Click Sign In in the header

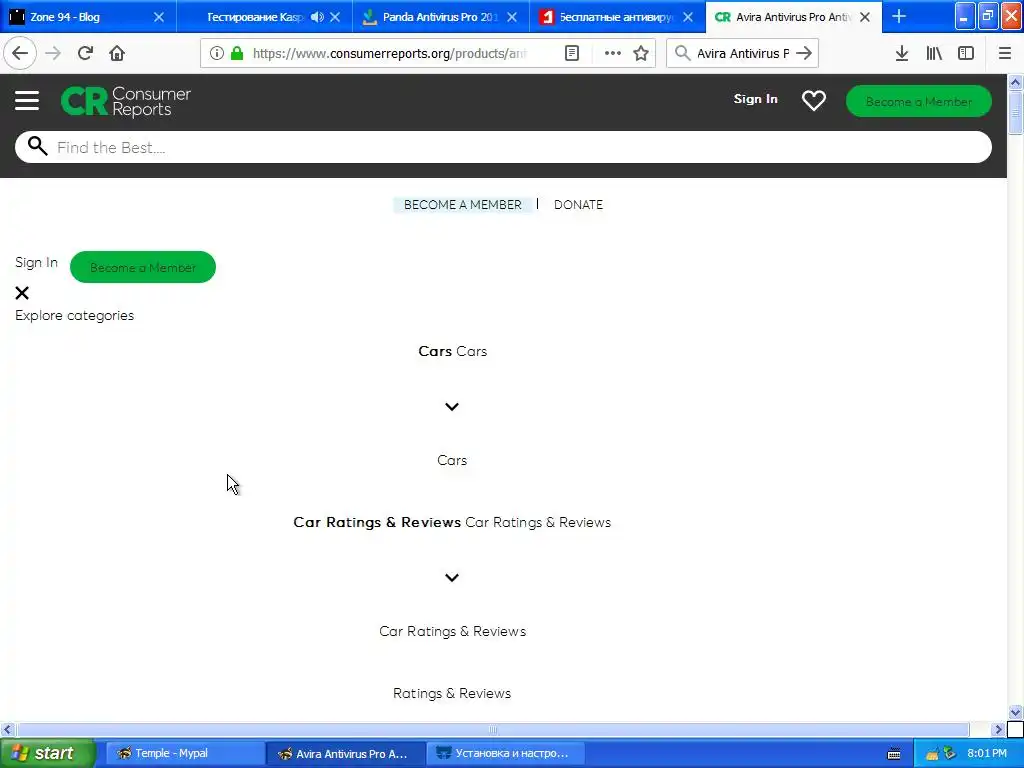point(756,99)
